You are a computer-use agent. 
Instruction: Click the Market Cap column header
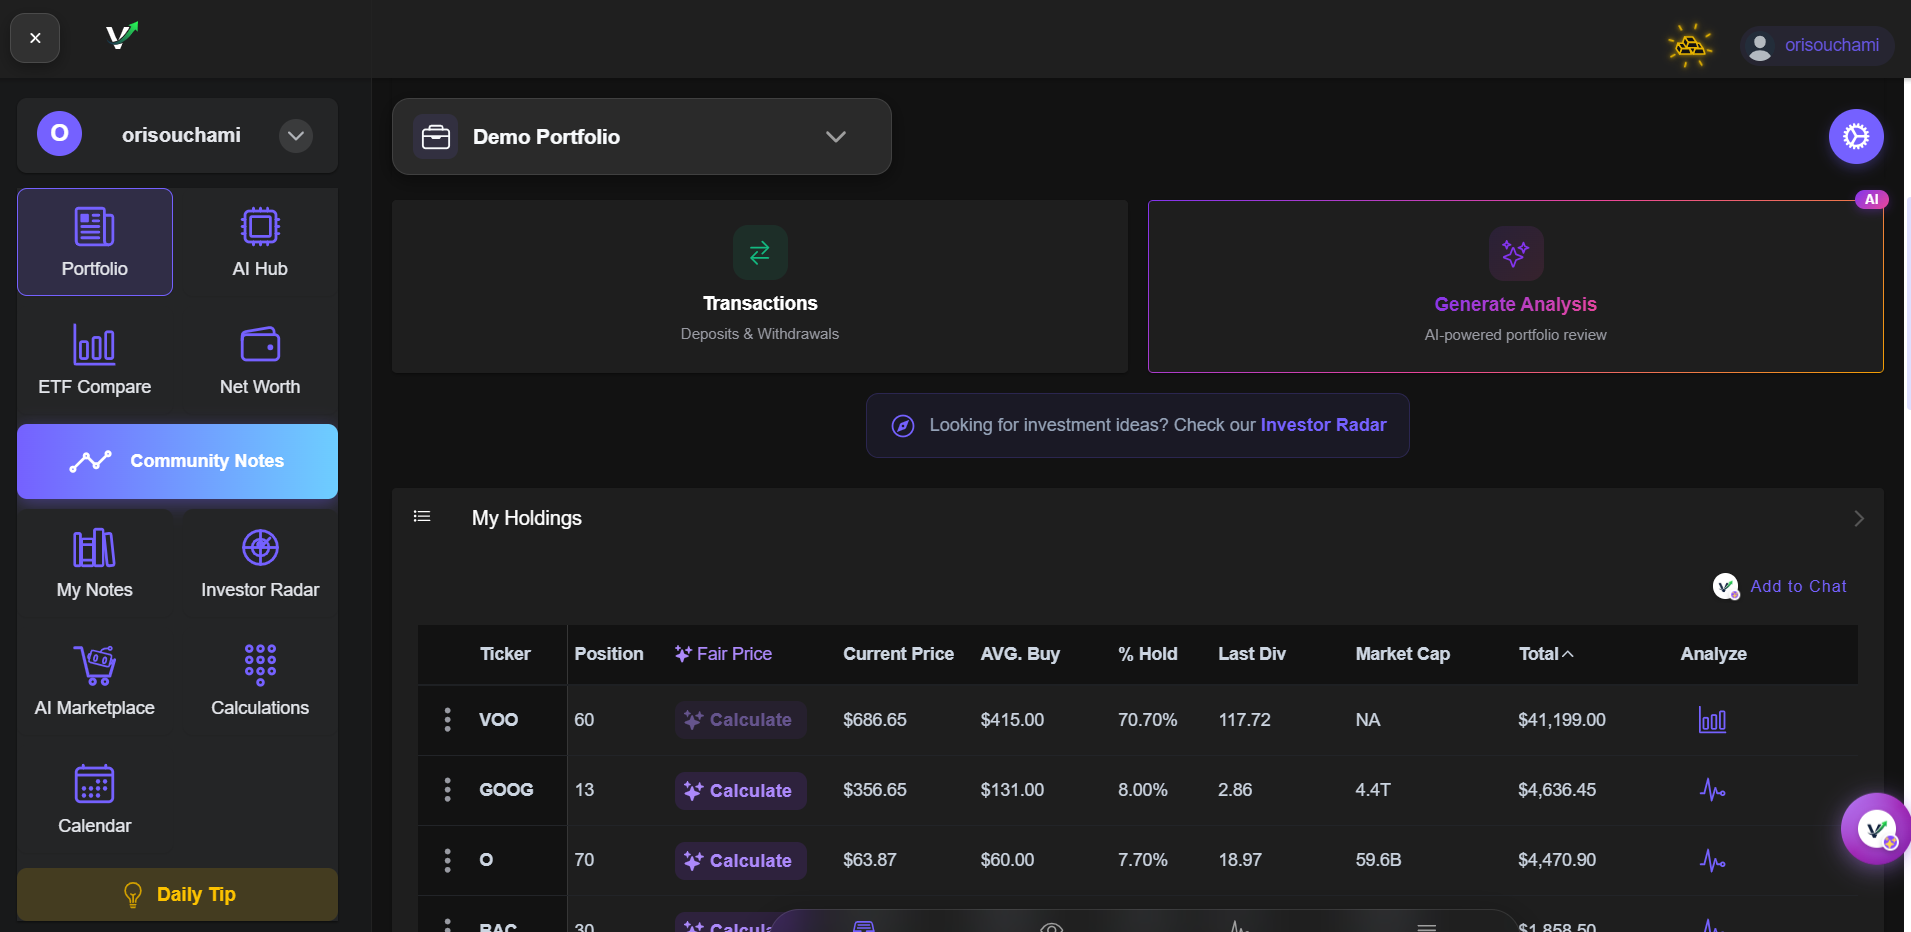(x=1402, y=654)
